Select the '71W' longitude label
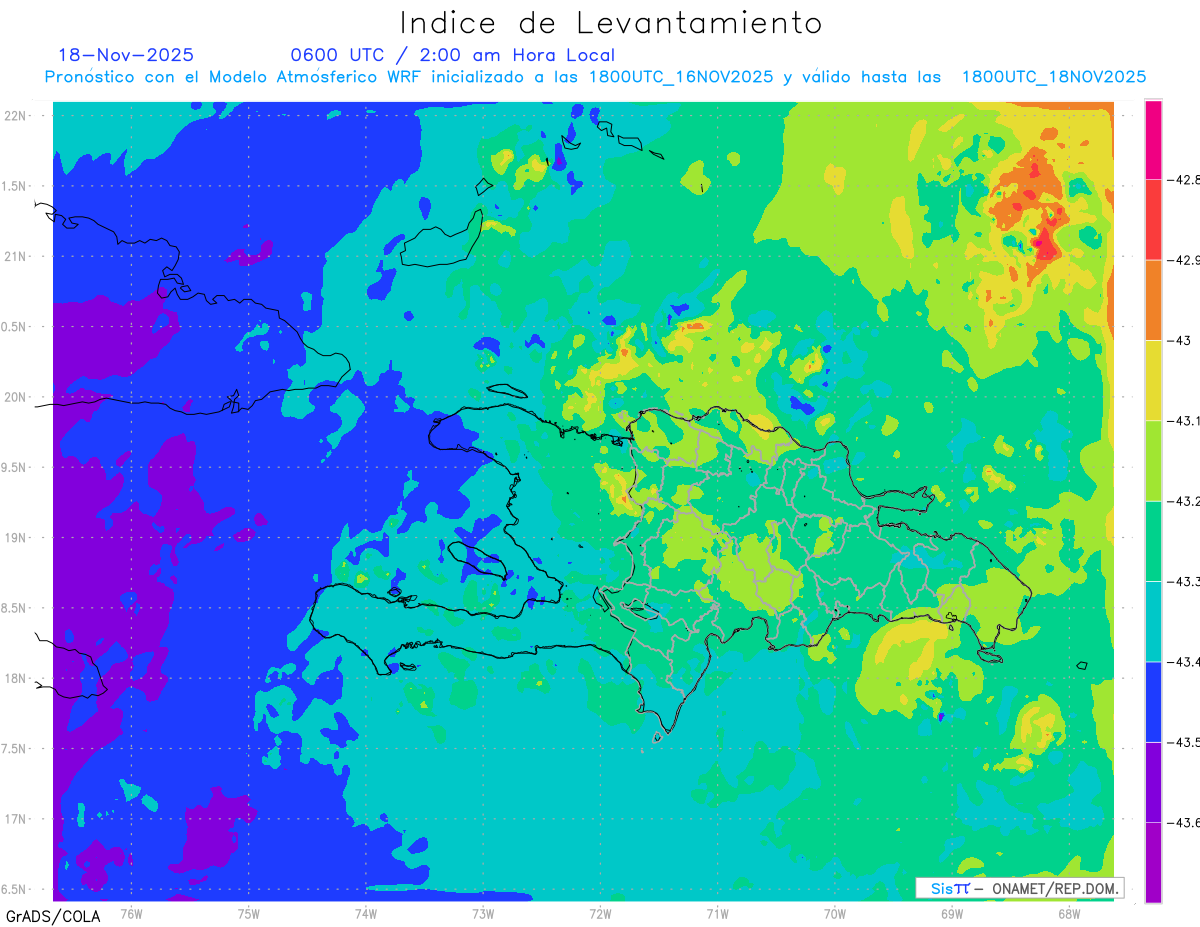The width and height of the screenshot is (1200, 927). [717, 913]
